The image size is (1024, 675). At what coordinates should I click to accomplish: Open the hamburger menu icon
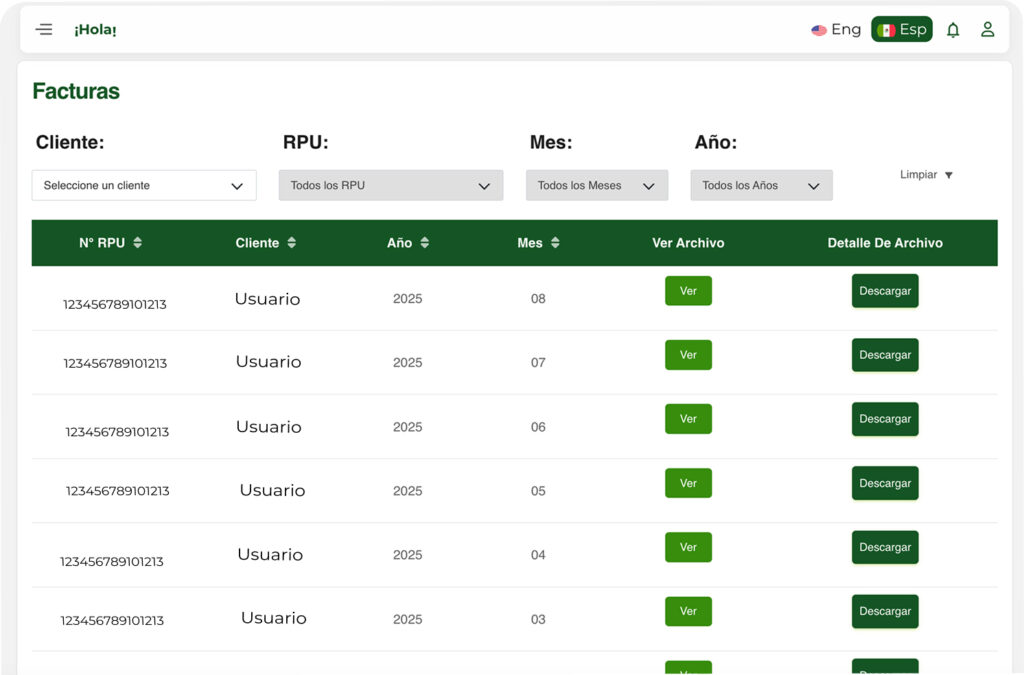(x=44, y=30)
